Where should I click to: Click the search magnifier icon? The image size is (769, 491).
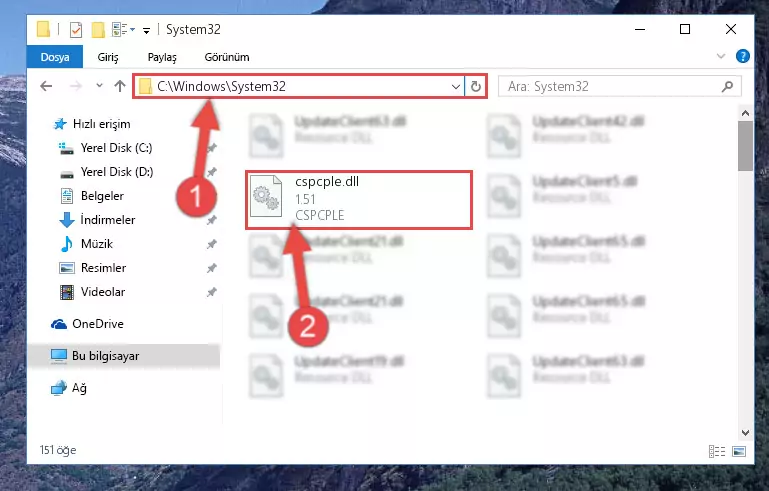click(x=727, y=87)
